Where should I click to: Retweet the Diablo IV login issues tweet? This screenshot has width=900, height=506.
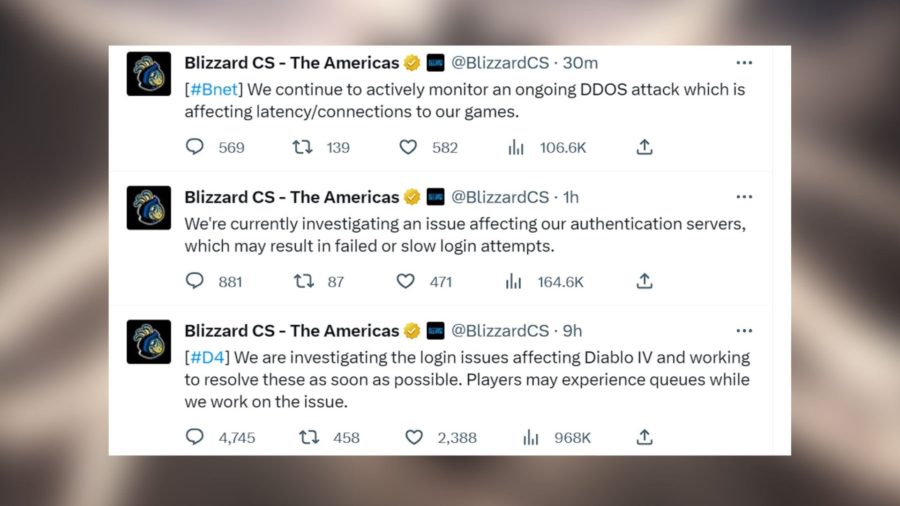tap(310, 437)
